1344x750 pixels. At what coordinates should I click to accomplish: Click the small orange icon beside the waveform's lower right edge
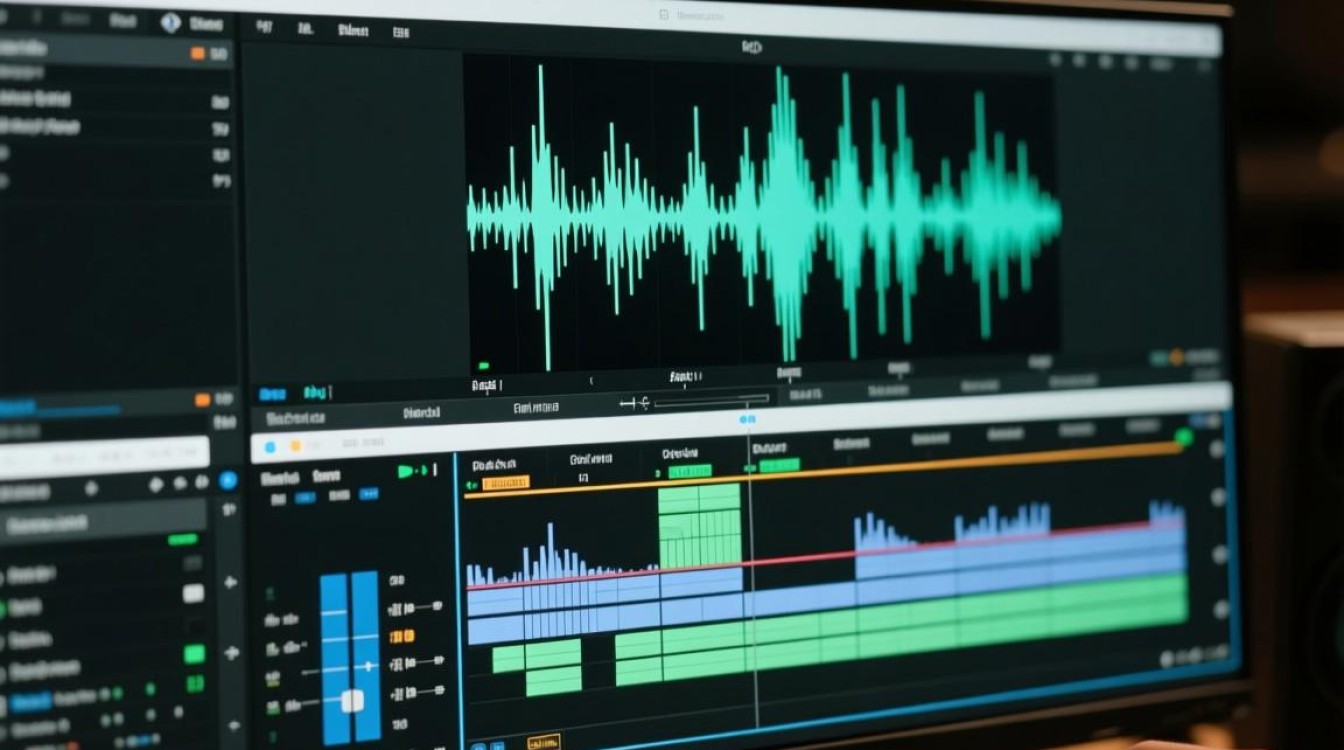(1177, 357)
